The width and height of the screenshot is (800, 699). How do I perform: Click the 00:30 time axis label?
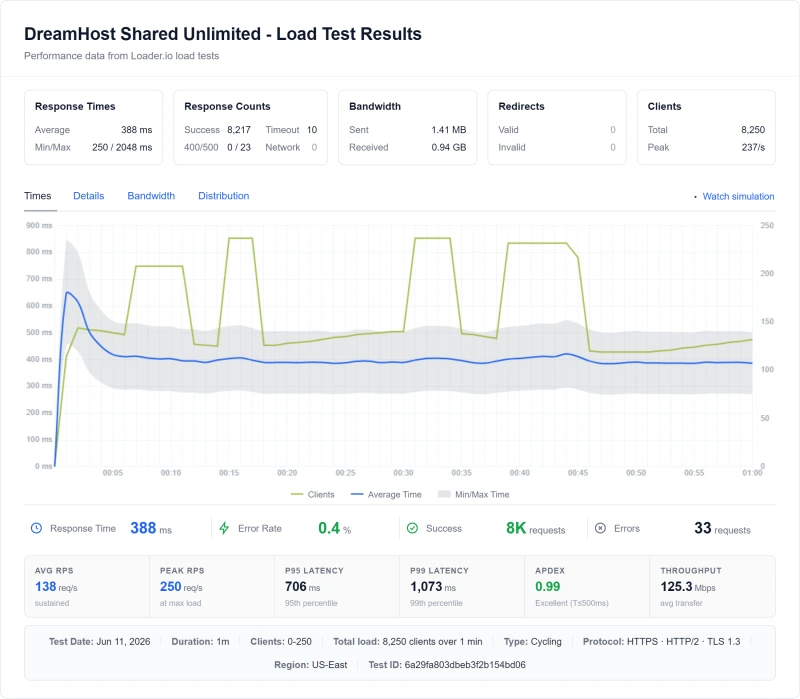pyautogui.click(x=403, y=473)
